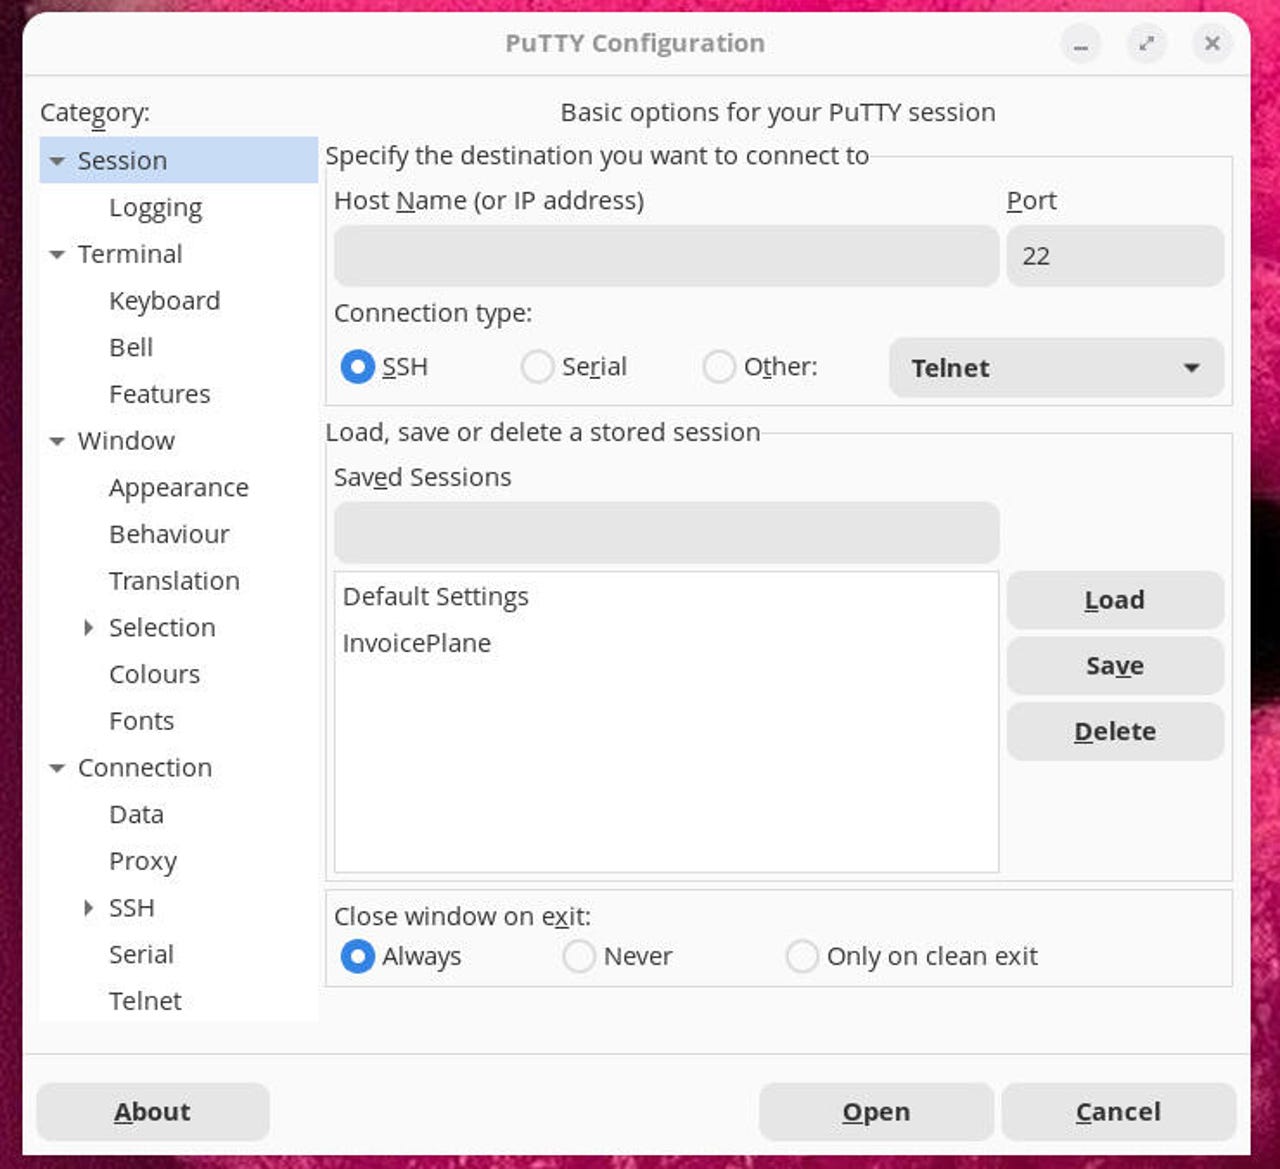Collapse the Connection category arrow

(x=57, y=769)
